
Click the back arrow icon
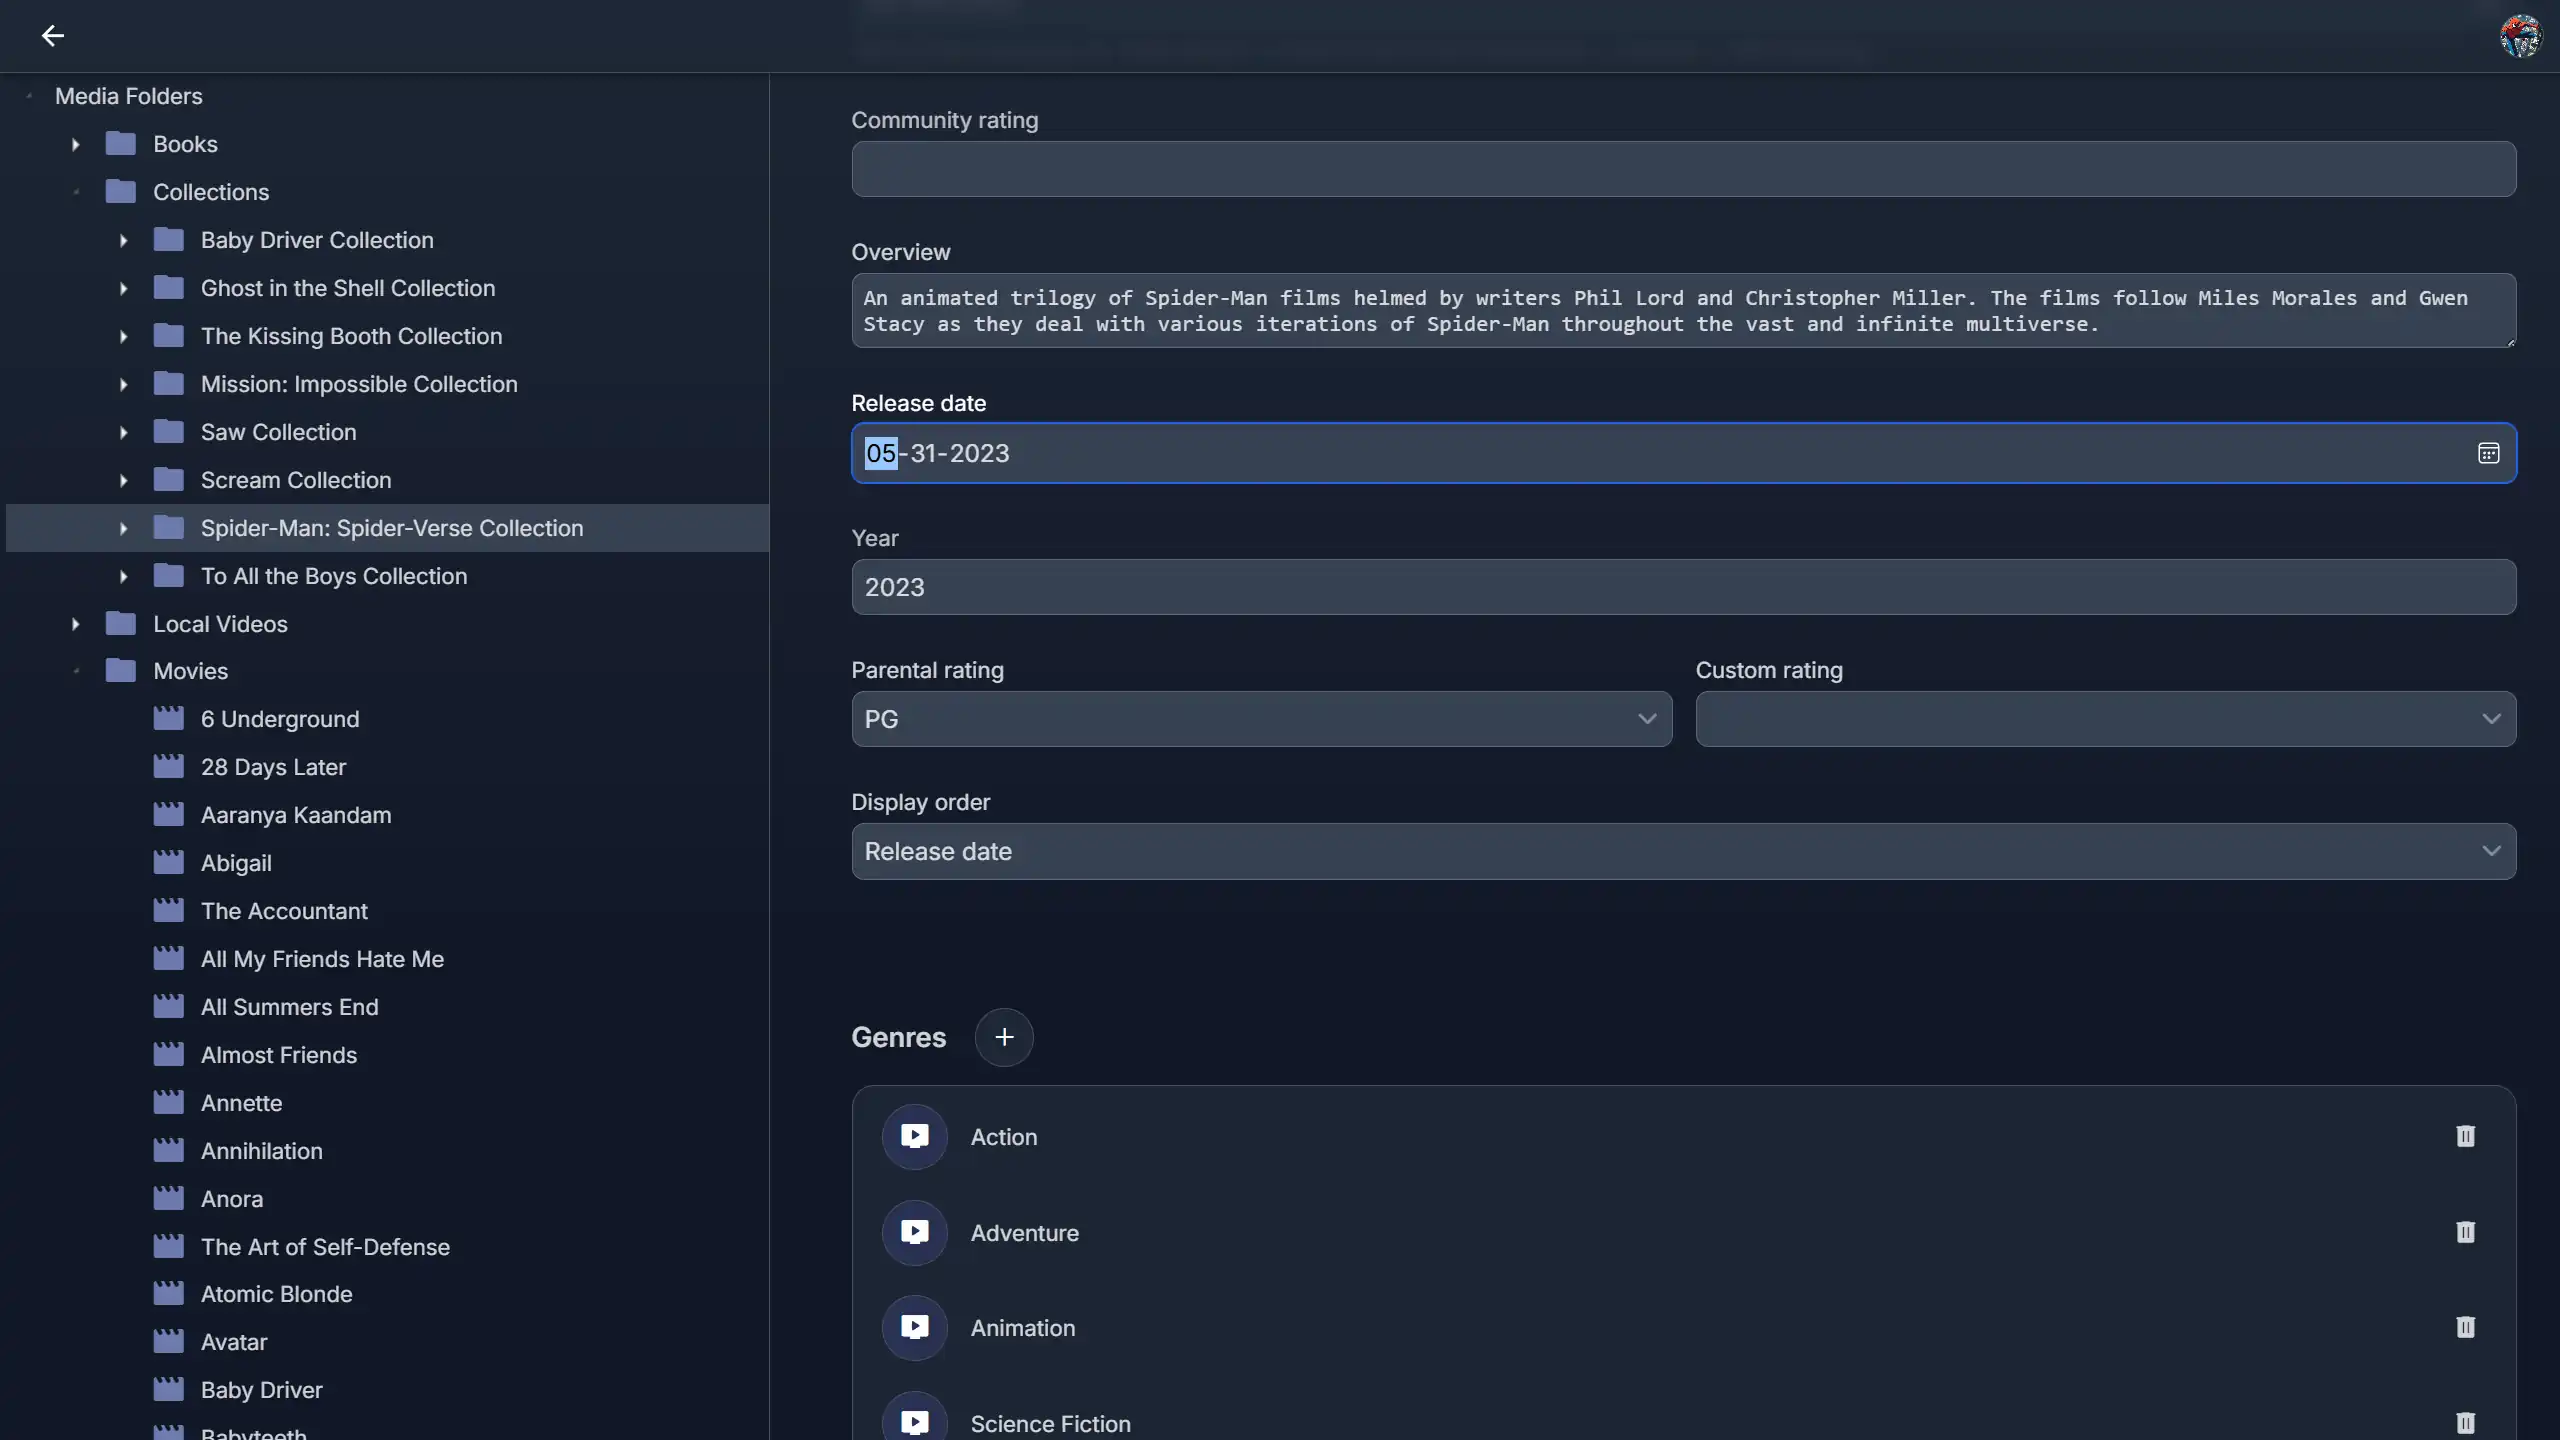52,36
